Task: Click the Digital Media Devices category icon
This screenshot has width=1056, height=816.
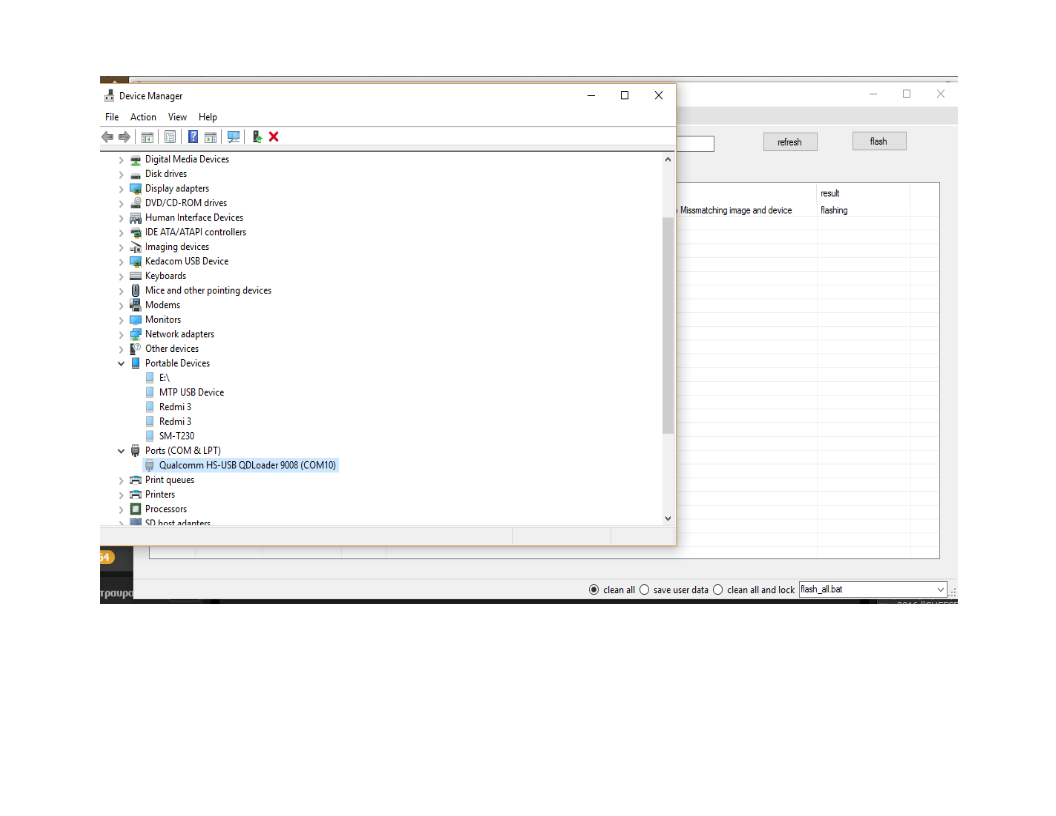Action: coord(135,160)
